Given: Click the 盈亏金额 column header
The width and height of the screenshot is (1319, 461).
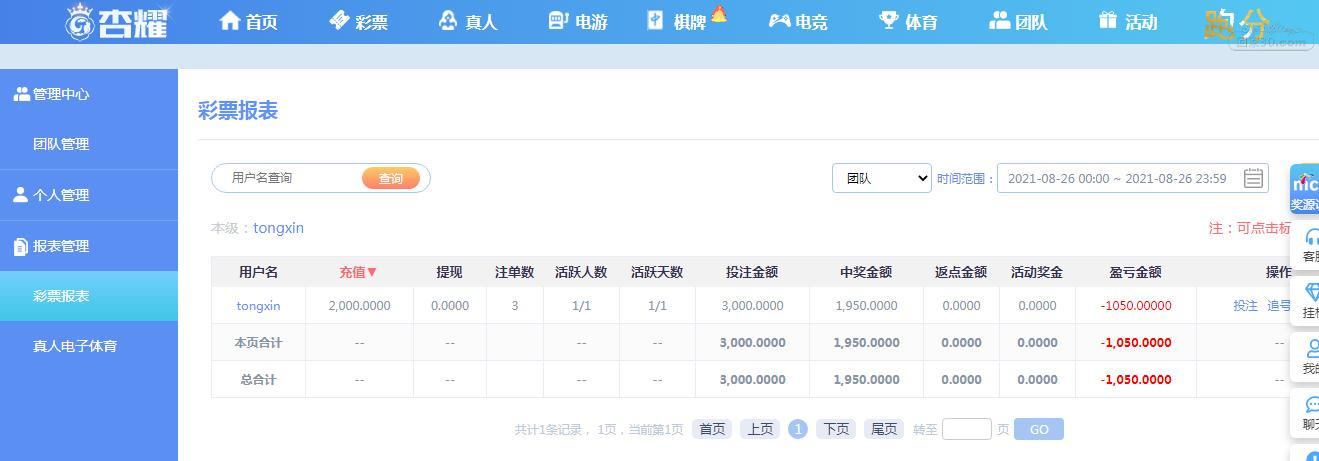Looking at the screenshot, I should (x=1136, y=272).
